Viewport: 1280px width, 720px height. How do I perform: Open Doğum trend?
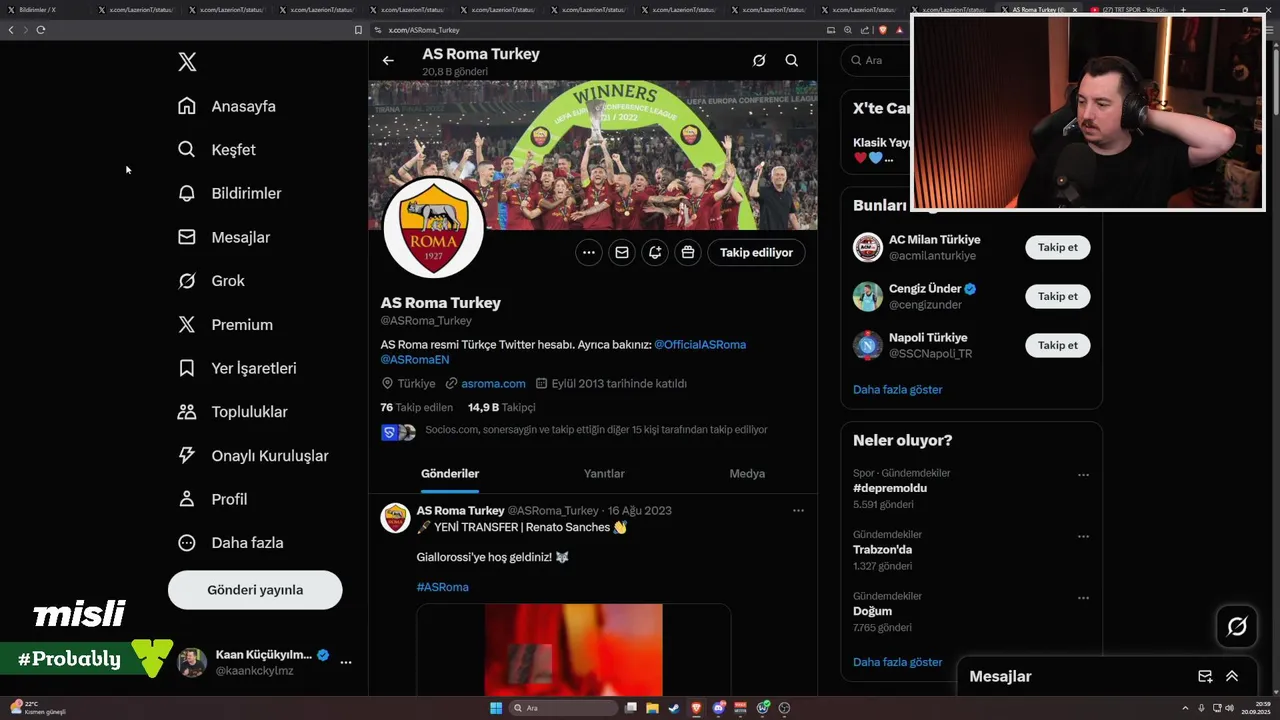872,611
